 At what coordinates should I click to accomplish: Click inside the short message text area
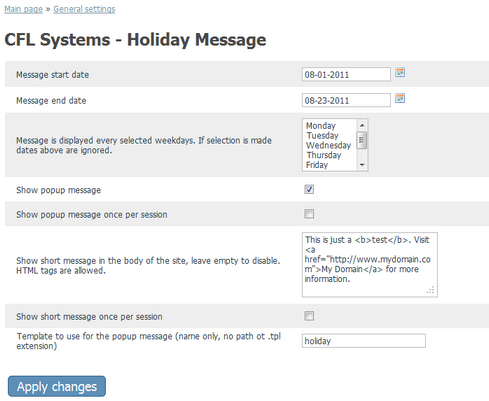370,265
